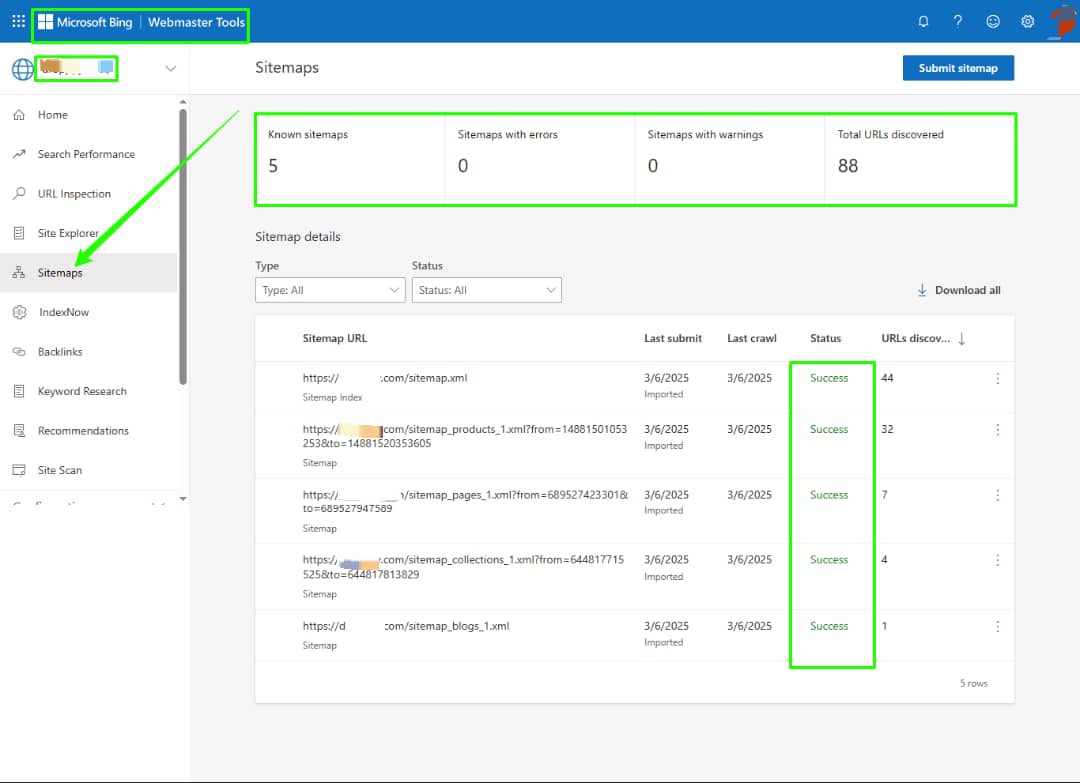The height and width of the screenshot is (783, 1080).
Task: Click the Sitemaps with errors card
Action: click(540, 159)
